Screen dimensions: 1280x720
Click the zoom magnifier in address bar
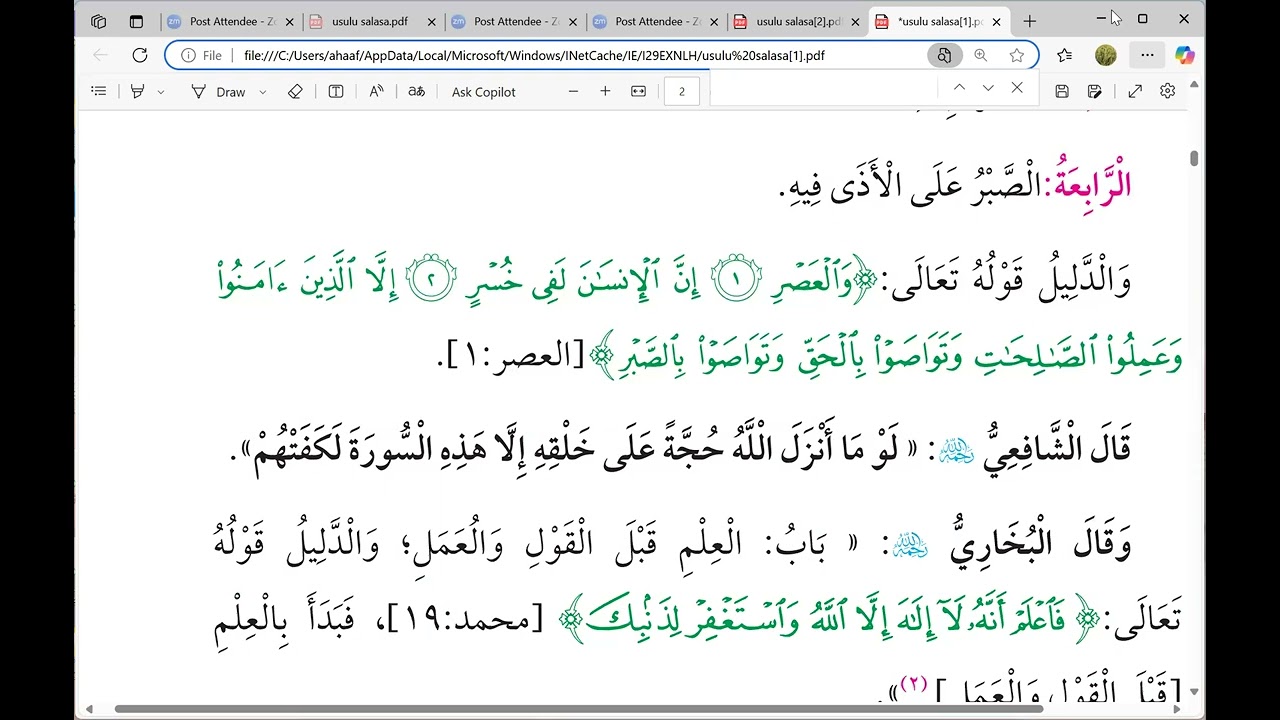tap(980, 55)
